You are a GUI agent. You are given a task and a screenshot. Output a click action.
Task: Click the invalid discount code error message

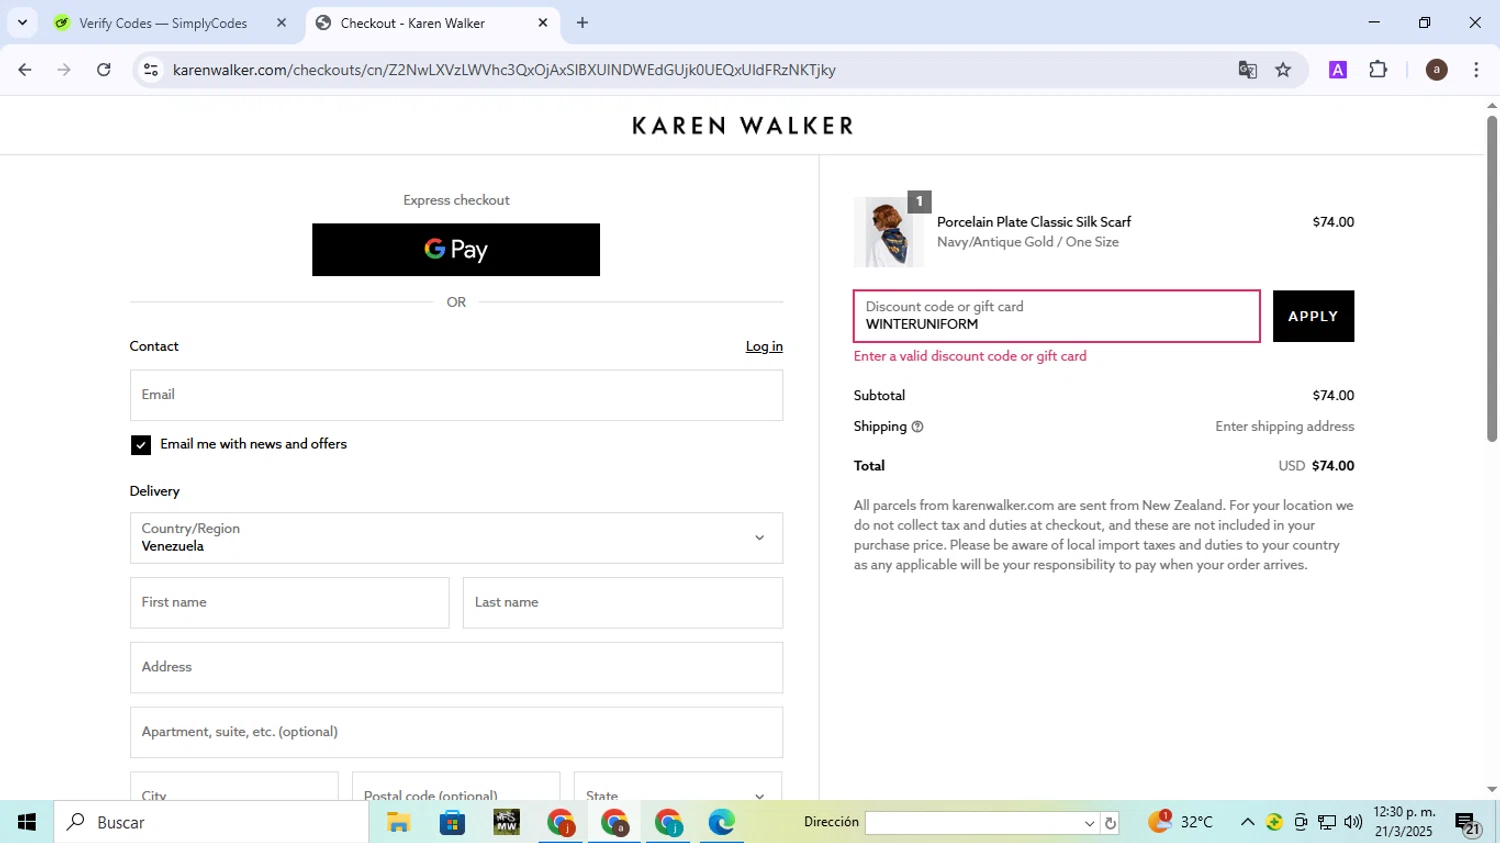970,356
